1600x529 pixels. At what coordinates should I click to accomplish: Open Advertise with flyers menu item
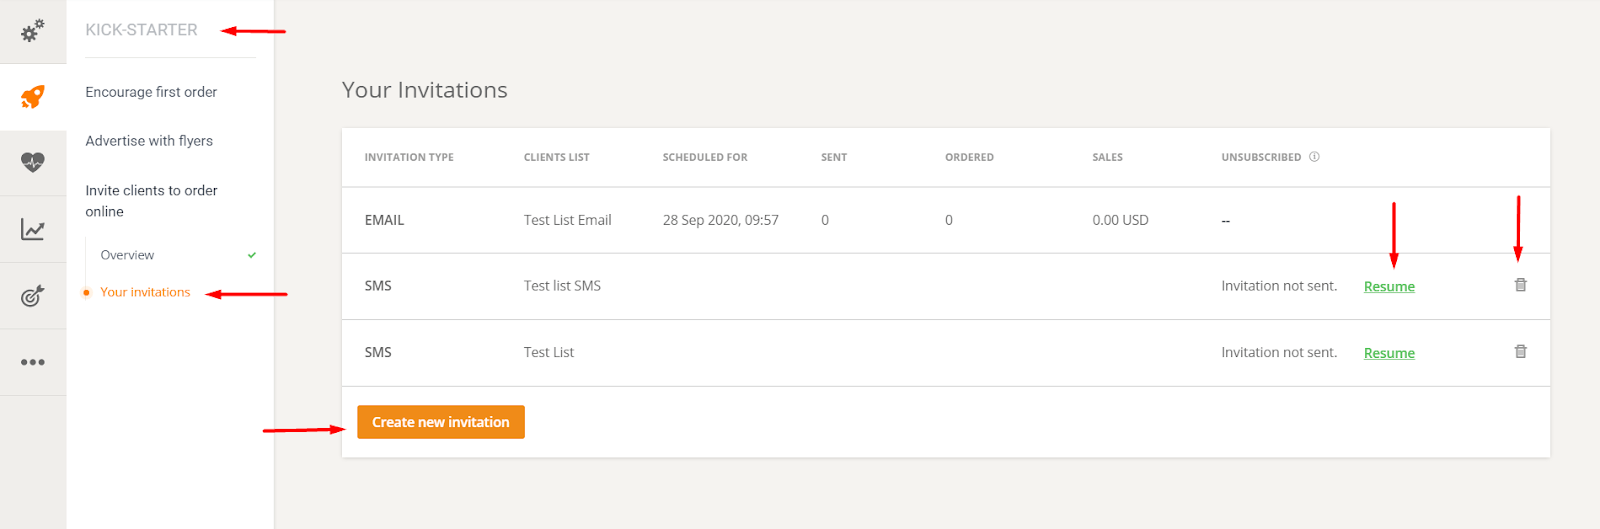click(x=149, y=141)
